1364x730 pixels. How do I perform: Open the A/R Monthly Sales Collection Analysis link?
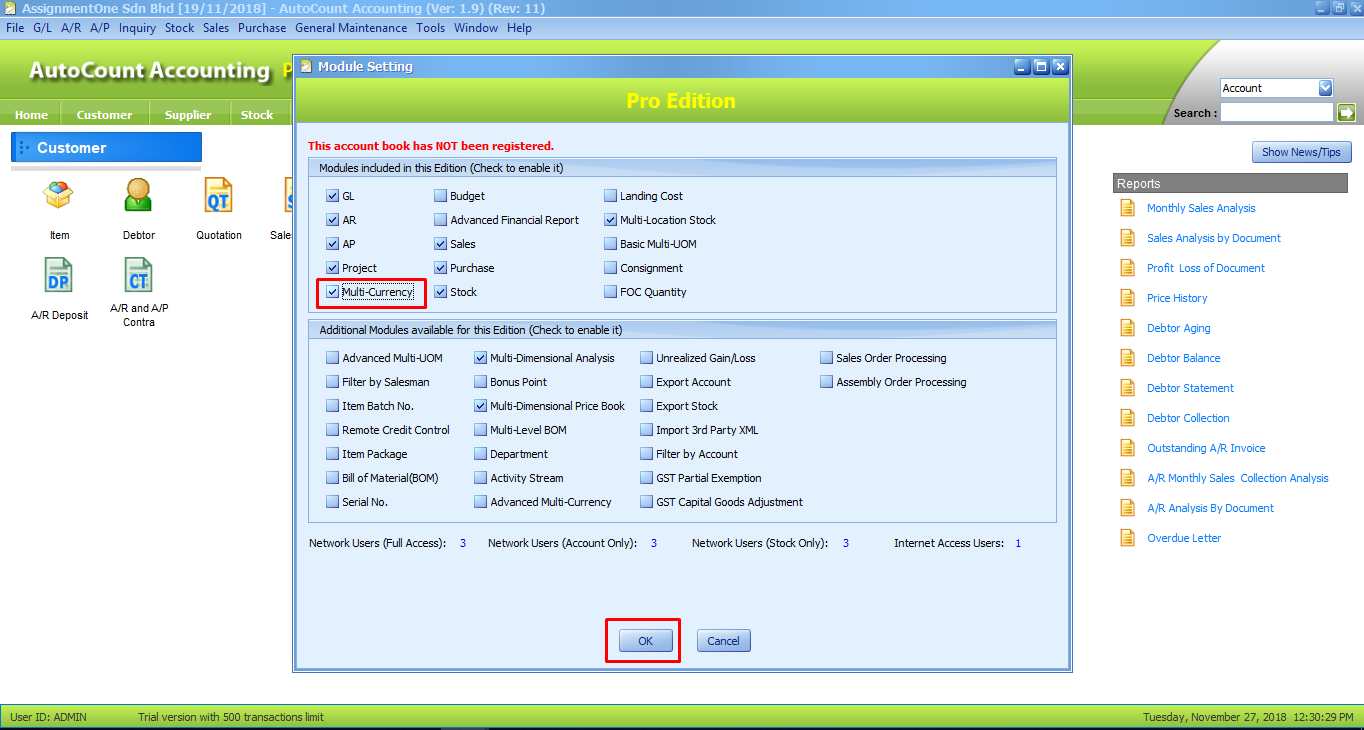click(x=1238, y=478)
